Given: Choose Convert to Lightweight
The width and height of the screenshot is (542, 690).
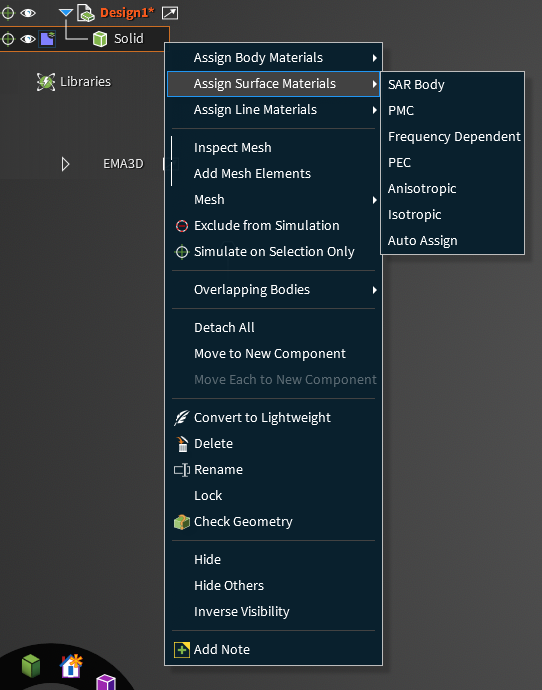Looking at the screenshot, I should click(x=273, y=418).
